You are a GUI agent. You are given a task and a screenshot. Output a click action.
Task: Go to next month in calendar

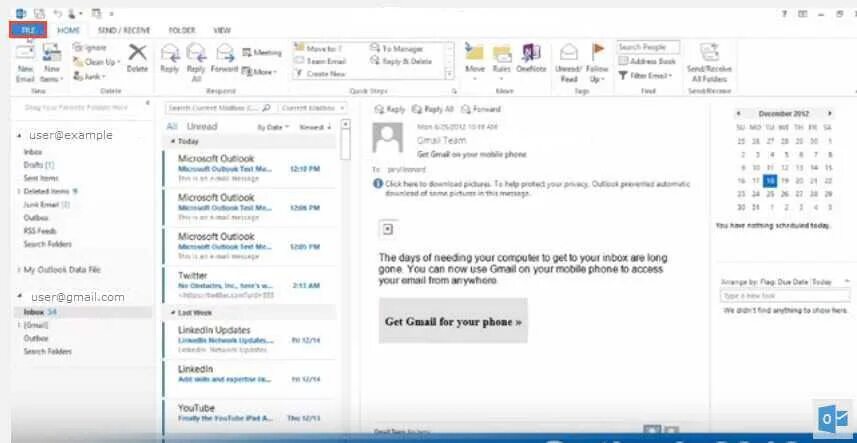(830, 114)
